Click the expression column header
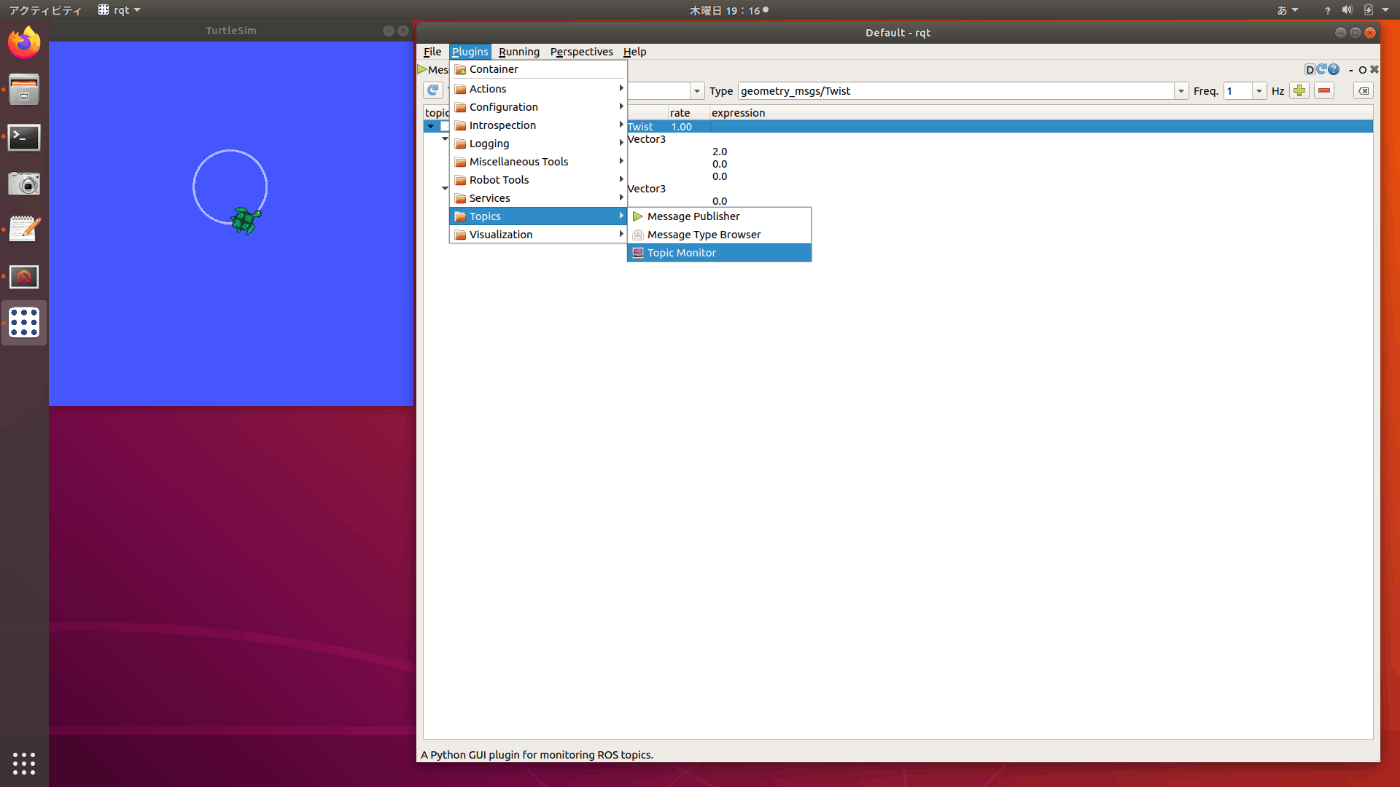This screenshot has height=787, width=1400. (x=738, y=113)
